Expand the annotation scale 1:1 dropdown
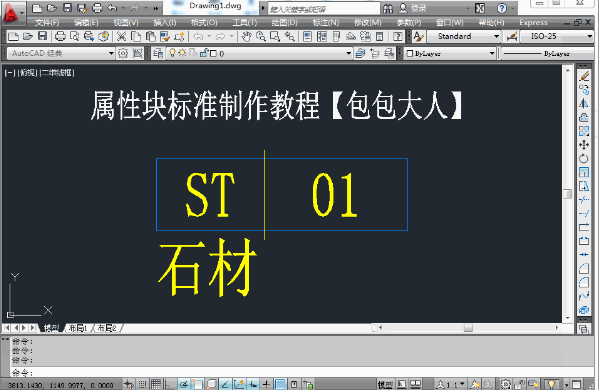The width and height of the screenshot is (600, 390). (x=463, y=384)
